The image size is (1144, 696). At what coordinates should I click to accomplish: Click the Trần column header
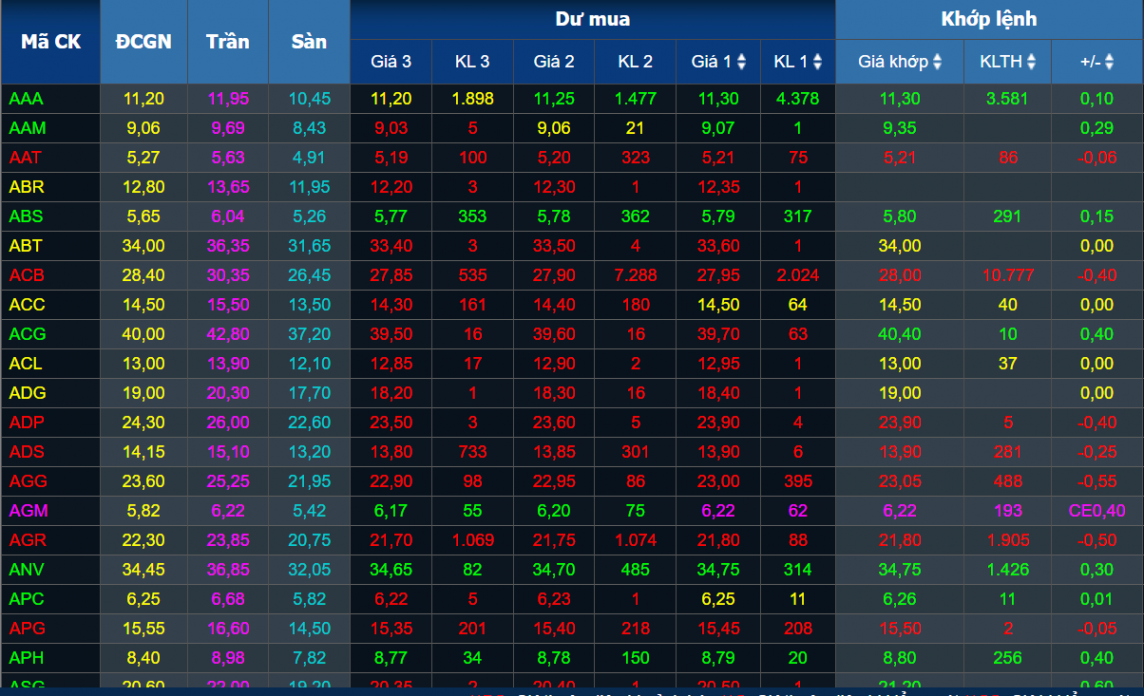(x=227, y=42)
